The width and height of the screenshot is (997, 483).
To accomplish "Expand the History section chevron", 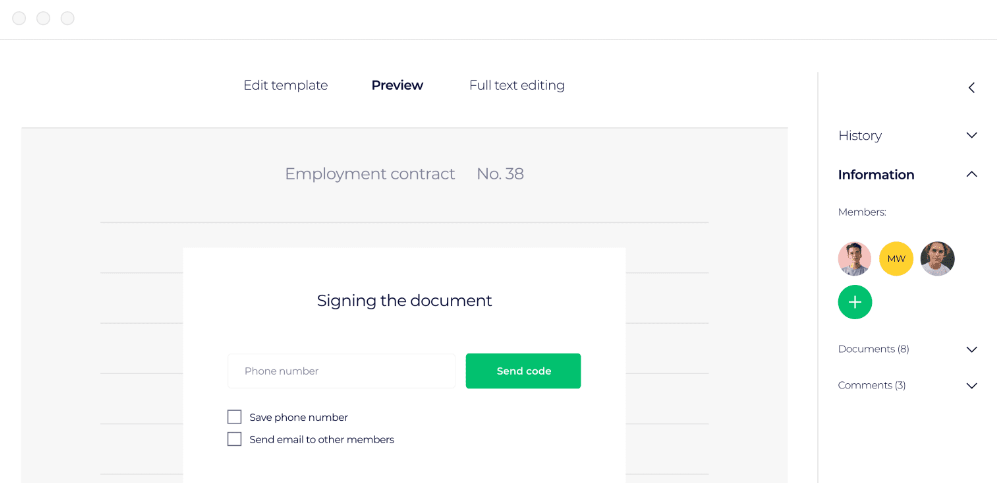I will 971,136.
